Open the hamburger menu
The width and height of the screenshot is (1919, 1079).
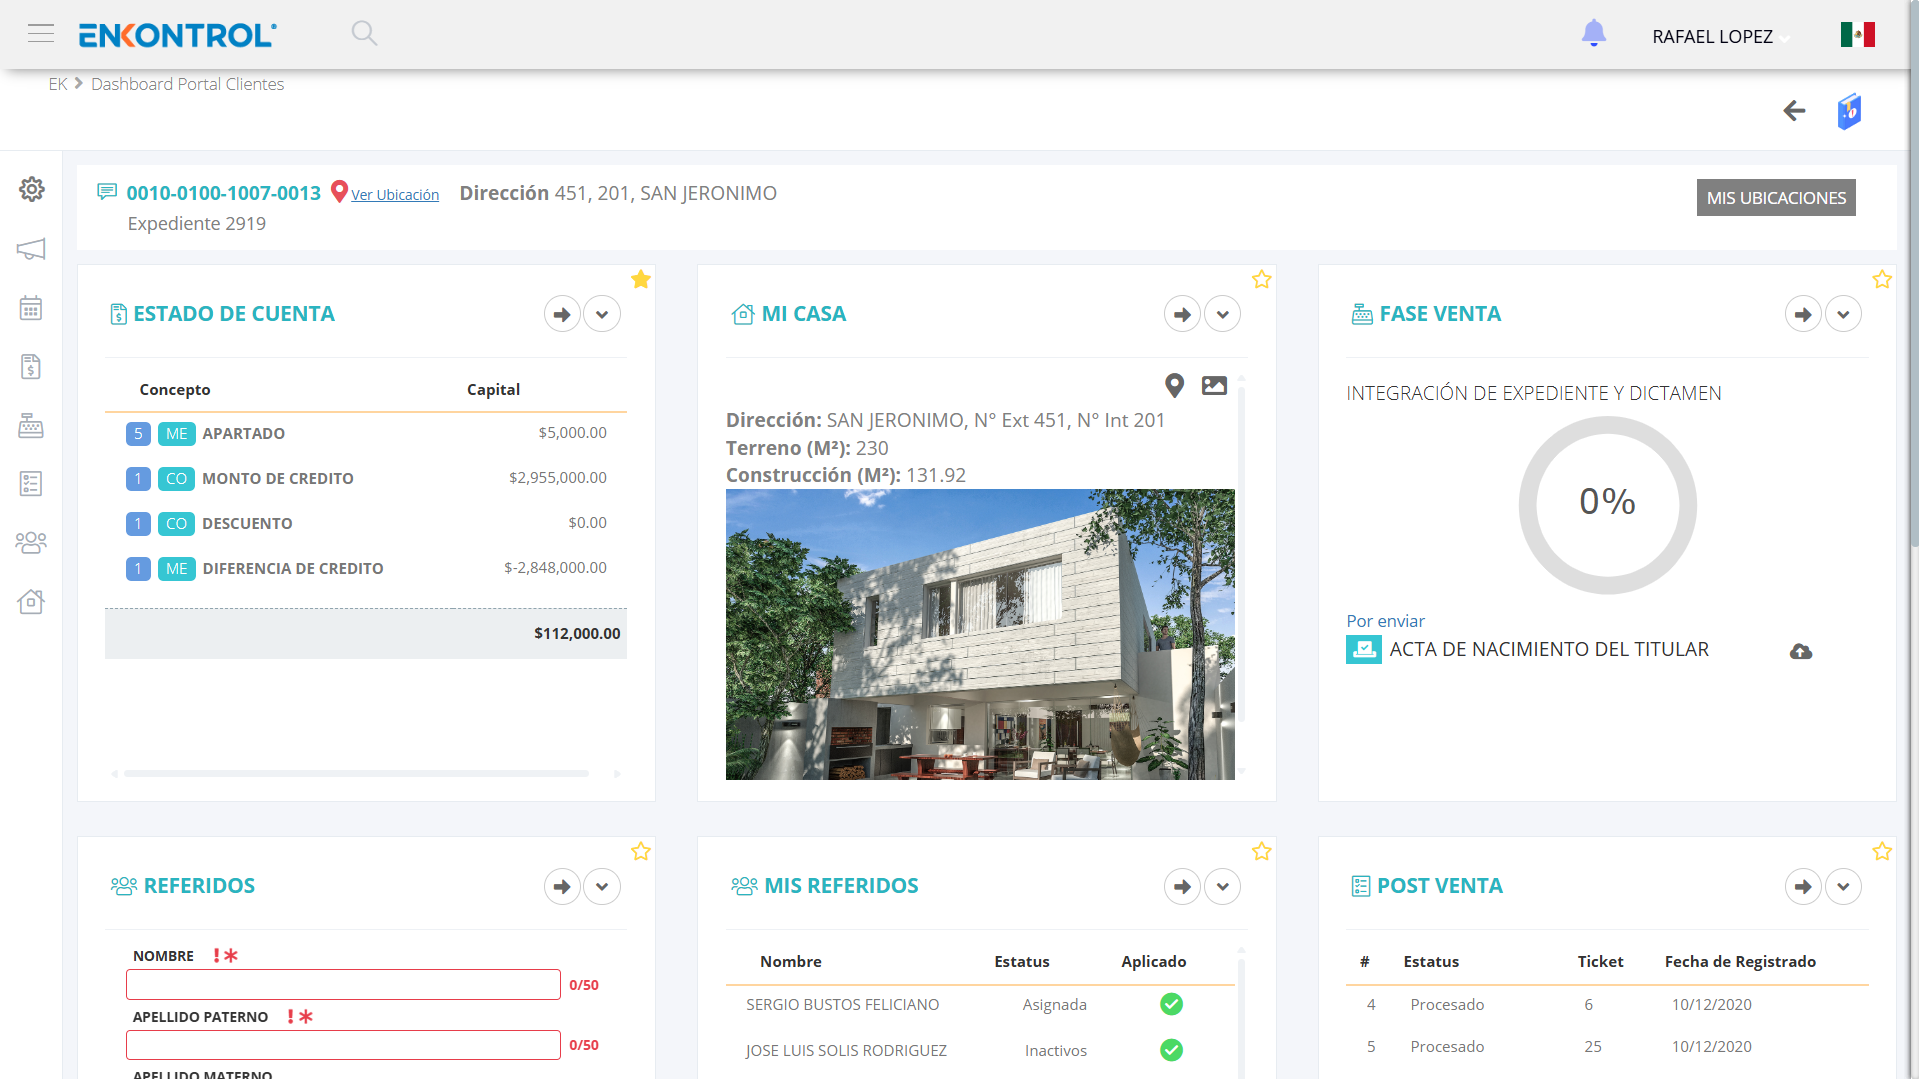coord(41,33)
